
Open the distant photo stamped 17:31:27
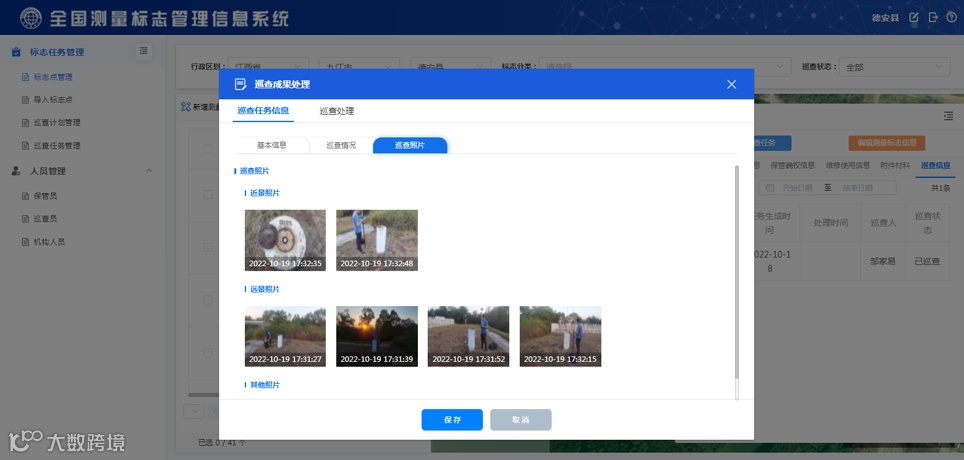pos(285,336)
